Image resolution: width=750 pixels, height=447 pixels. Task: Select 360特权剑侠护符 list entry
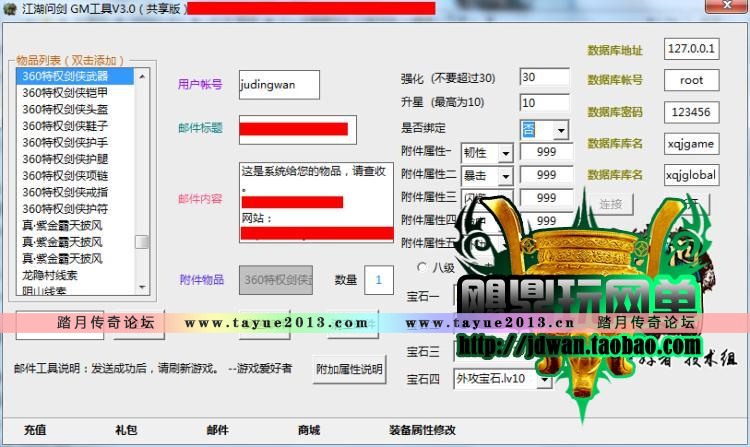pyautogui.click(x=75, y=209)
